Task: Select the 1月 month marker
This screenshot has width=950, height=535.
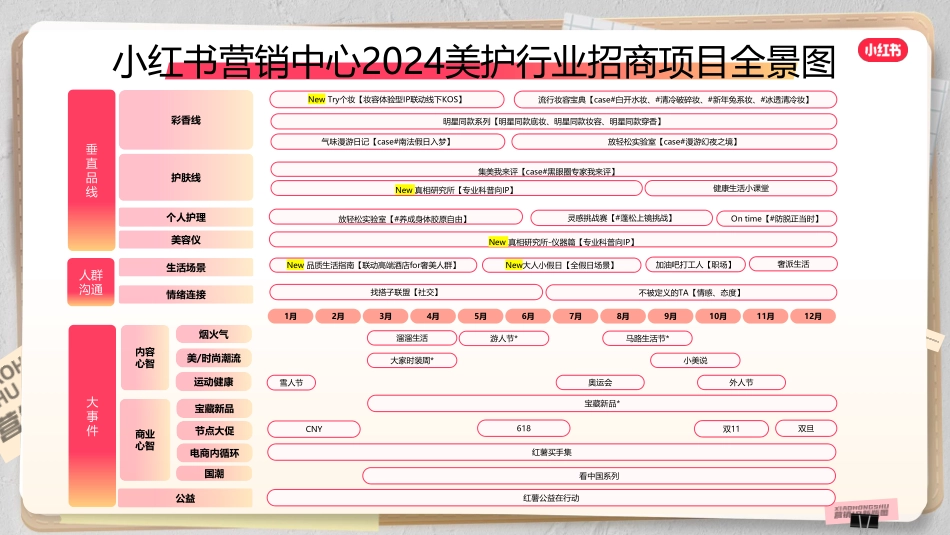Action: click(291, 316)
